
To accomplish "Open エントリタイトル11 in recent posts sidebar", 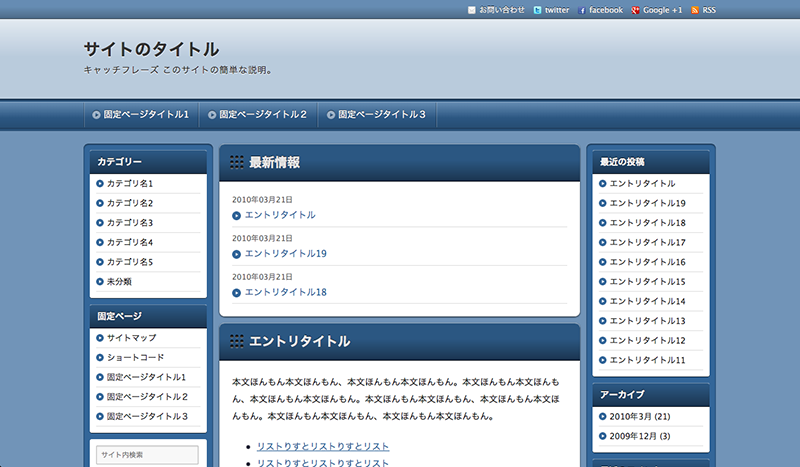I will point(647,360).
